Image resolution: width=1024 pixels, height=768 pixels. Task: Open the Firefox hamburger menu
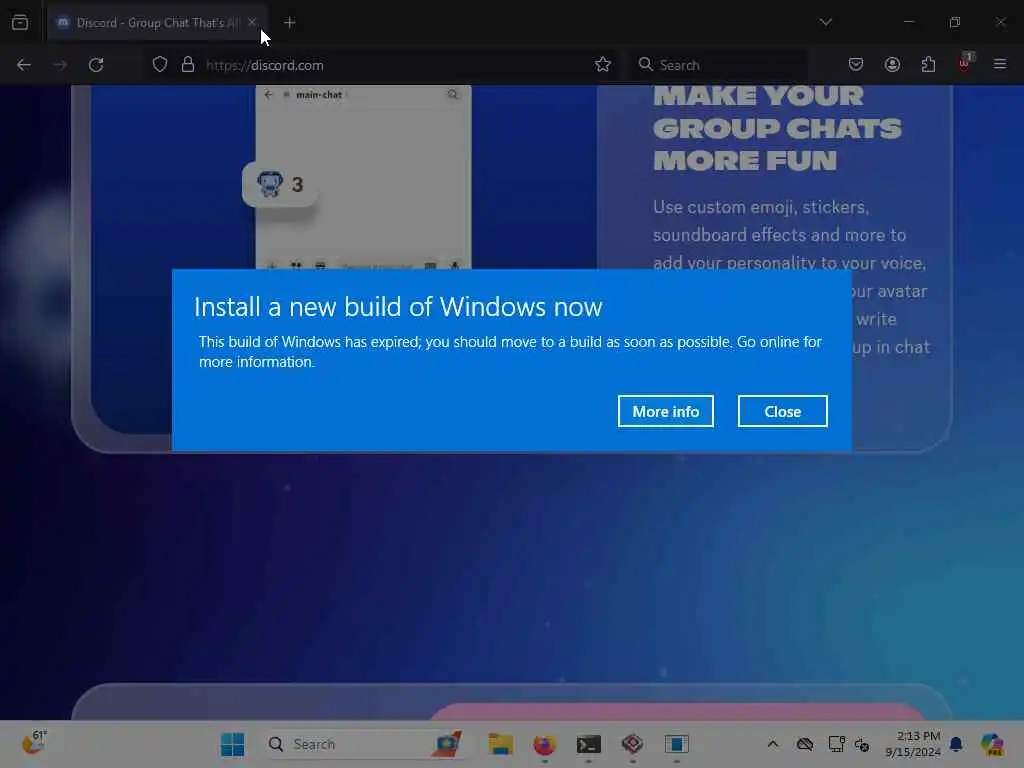[x=1000, y=64]
